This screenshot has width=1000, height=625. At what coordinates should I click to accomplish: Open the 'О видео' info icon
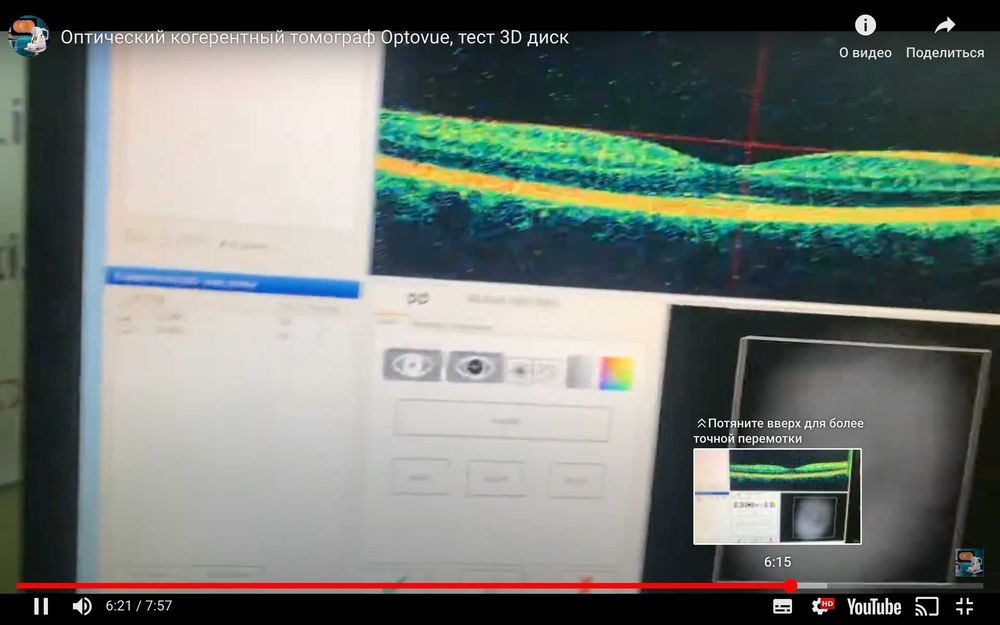click(x=865, y=26)
